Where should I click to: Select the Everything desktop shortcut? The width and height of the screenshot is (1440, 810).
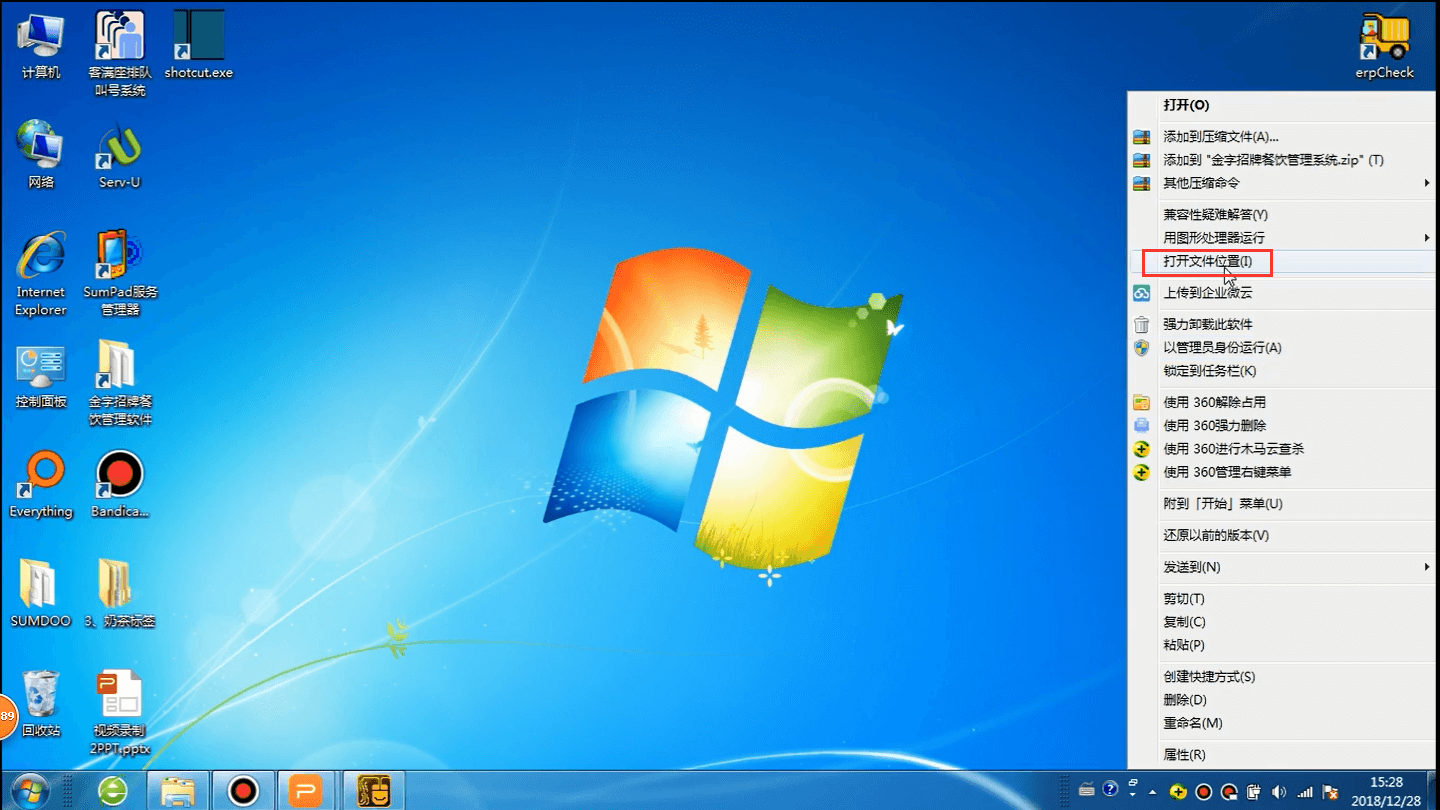click(x=41, y=485)
